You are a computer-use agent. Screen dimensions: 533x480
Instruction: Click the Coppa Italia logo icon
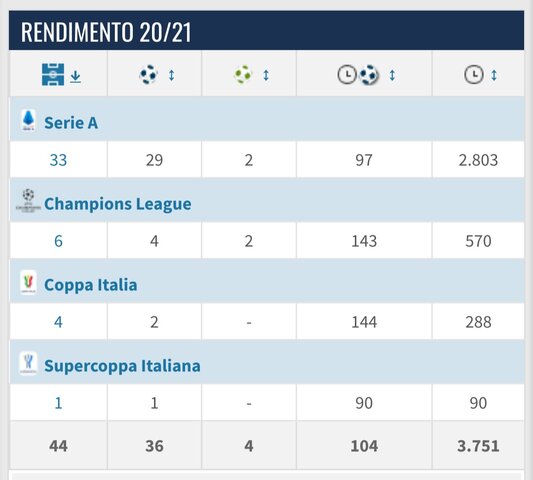click(28, 282)
